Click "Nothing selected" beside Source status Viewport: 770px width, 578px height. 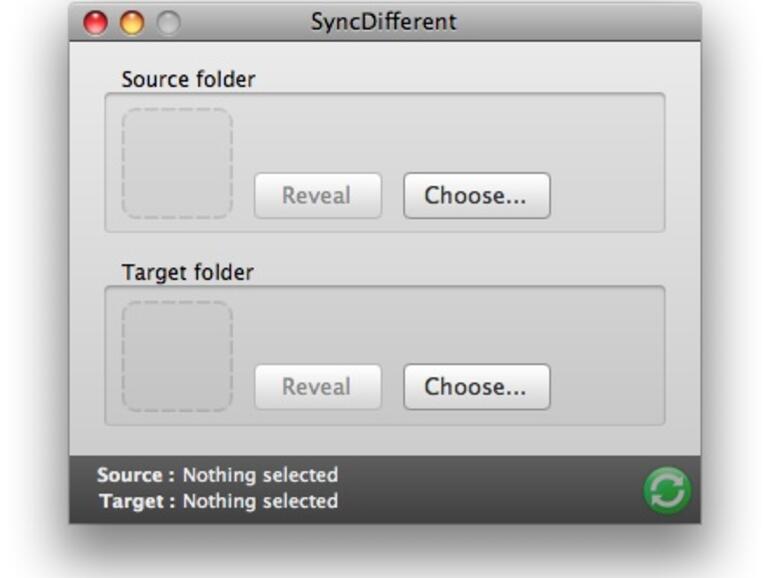(260, 475)
